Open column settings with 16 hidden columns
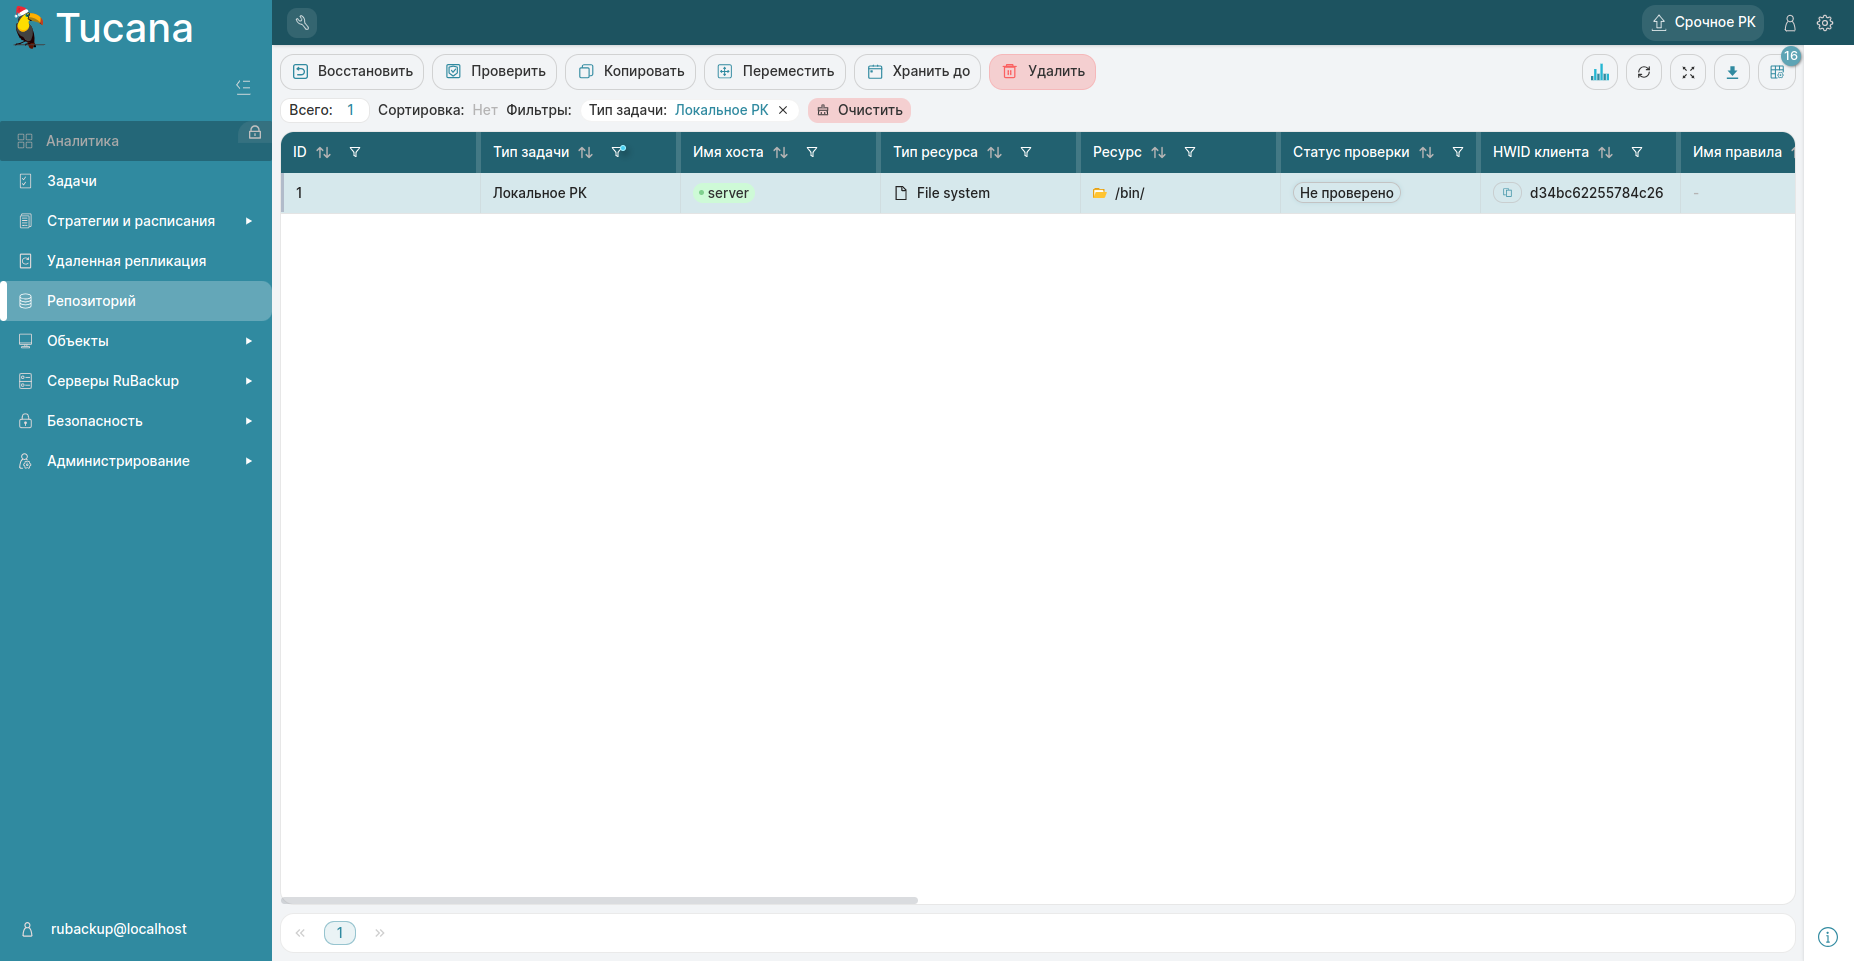The image size is (1854, 961). (1777, 72)
